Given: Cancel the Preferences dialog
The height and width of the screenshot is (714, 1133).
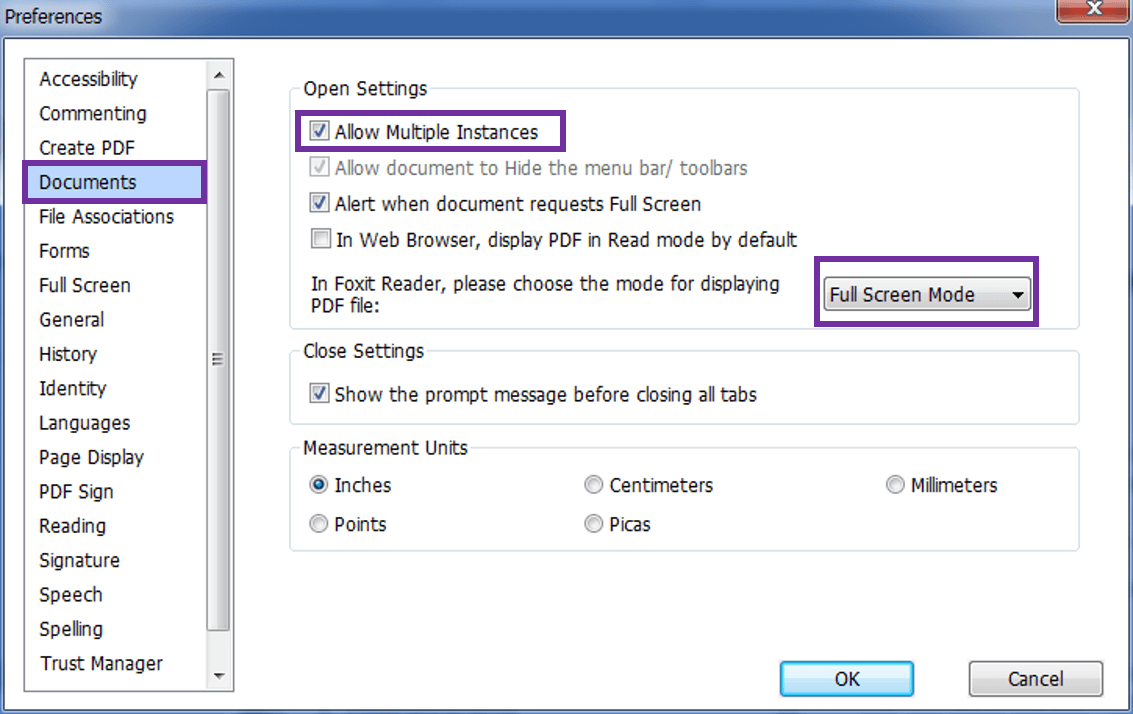Looking at the screenshot, I should tap(1035, 678).
